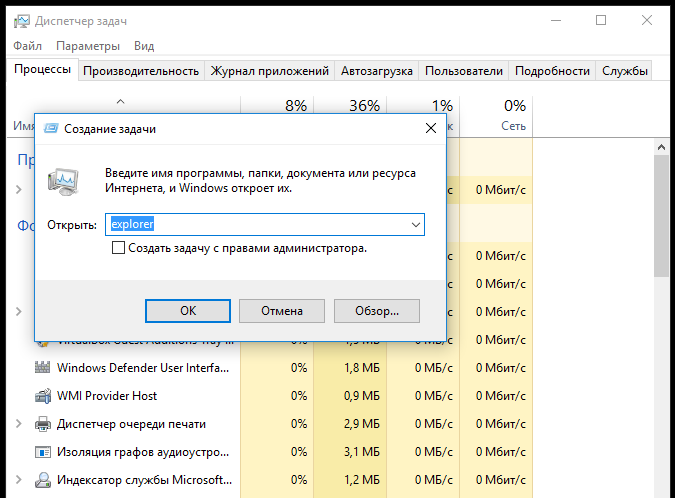Image resolution: width=675 pixels, height=498 pixels.
Task: Click the Create Task dialog title icon
Action: 51,128
